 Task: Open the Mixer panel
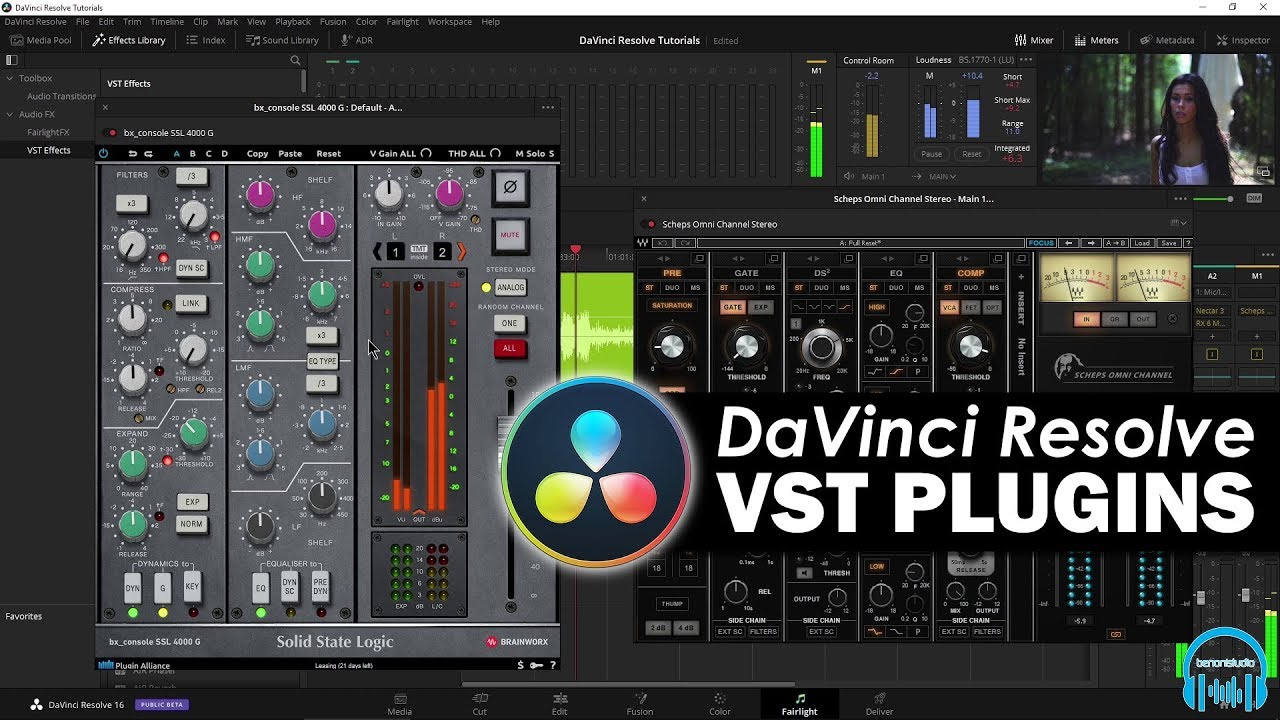click(x=1034, y=40)
